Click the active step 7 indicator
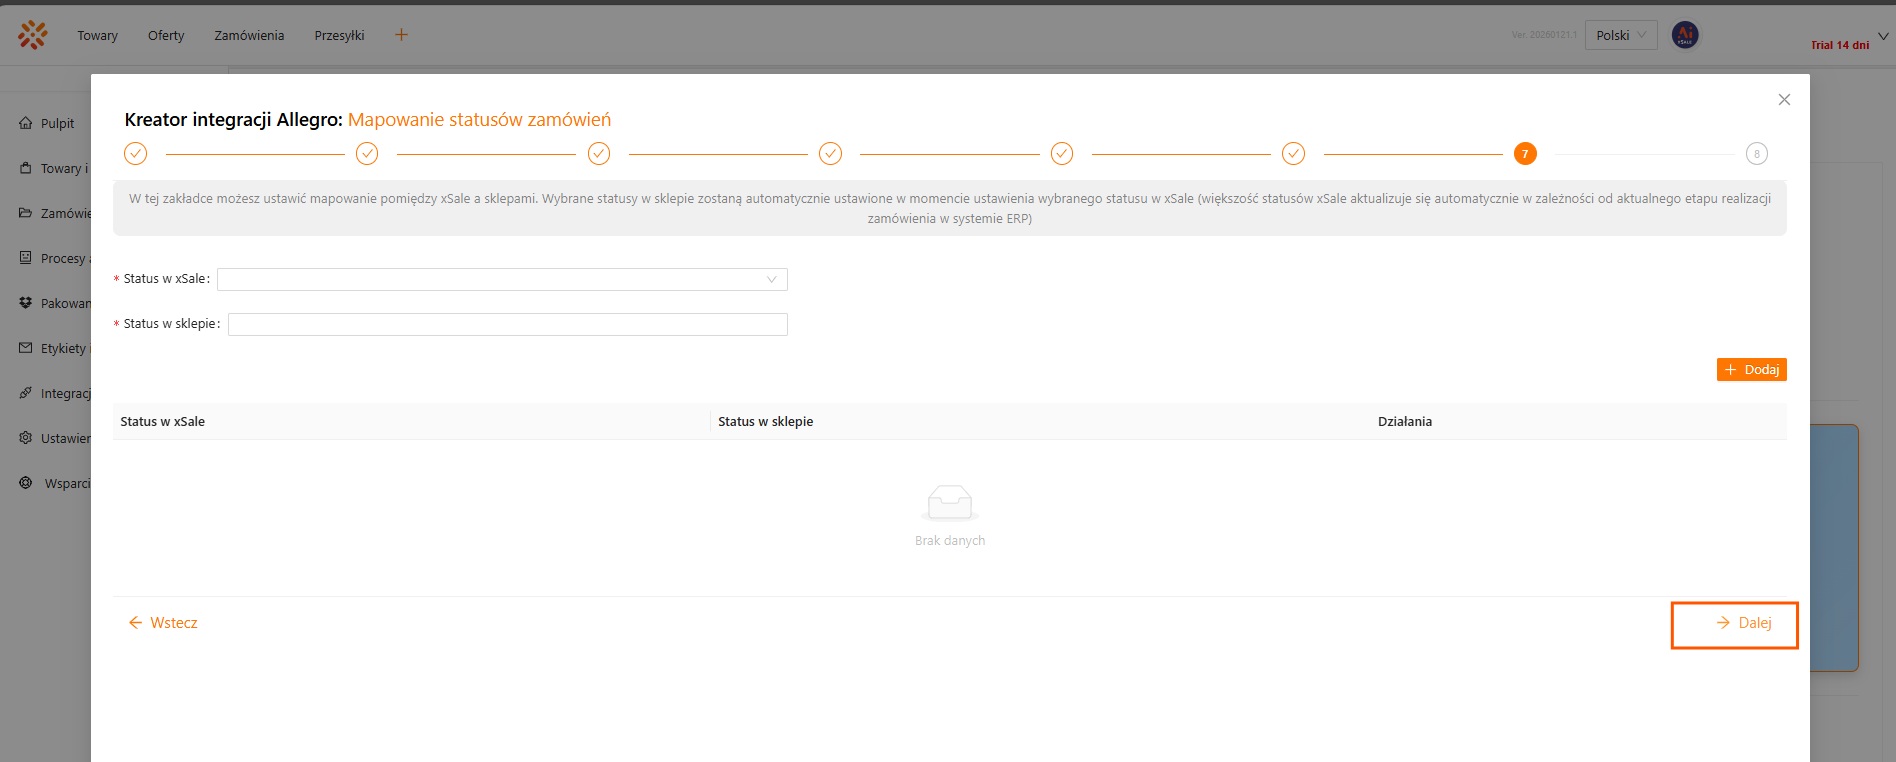This screenshot has width=1896, height=762. pos(1525,154)
